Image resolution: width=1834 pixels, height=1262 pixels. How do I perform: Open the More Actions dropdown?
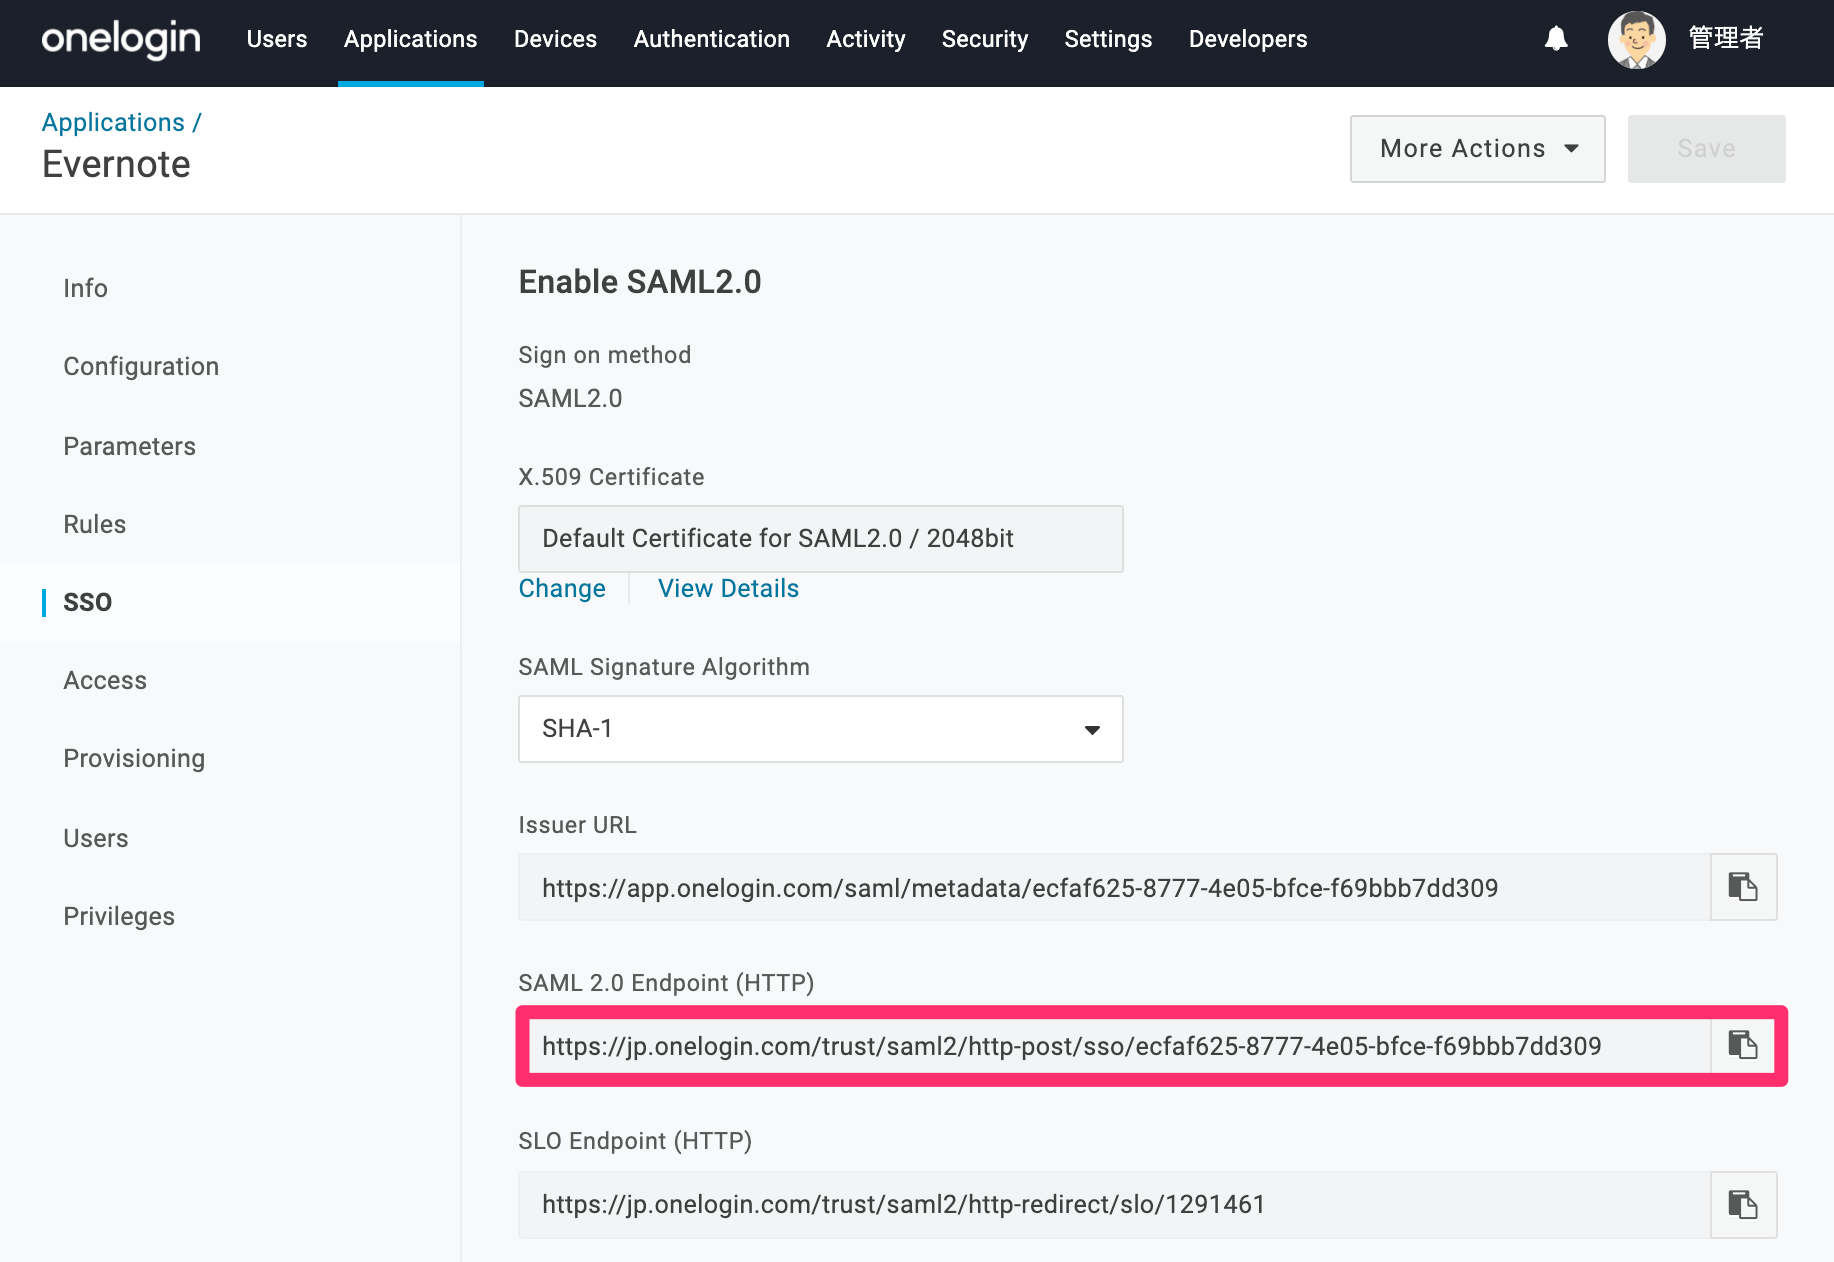(x=1477, y=149)
